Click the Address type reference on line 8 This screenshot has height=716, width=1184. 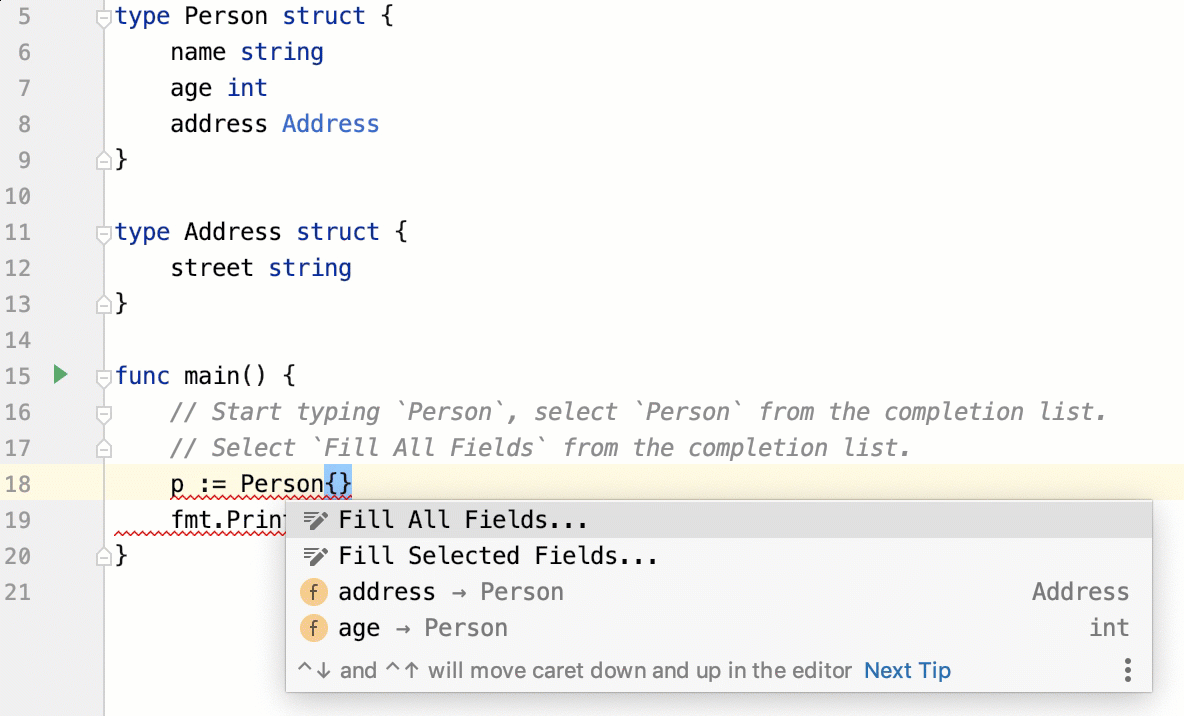[x=330, y=124]
